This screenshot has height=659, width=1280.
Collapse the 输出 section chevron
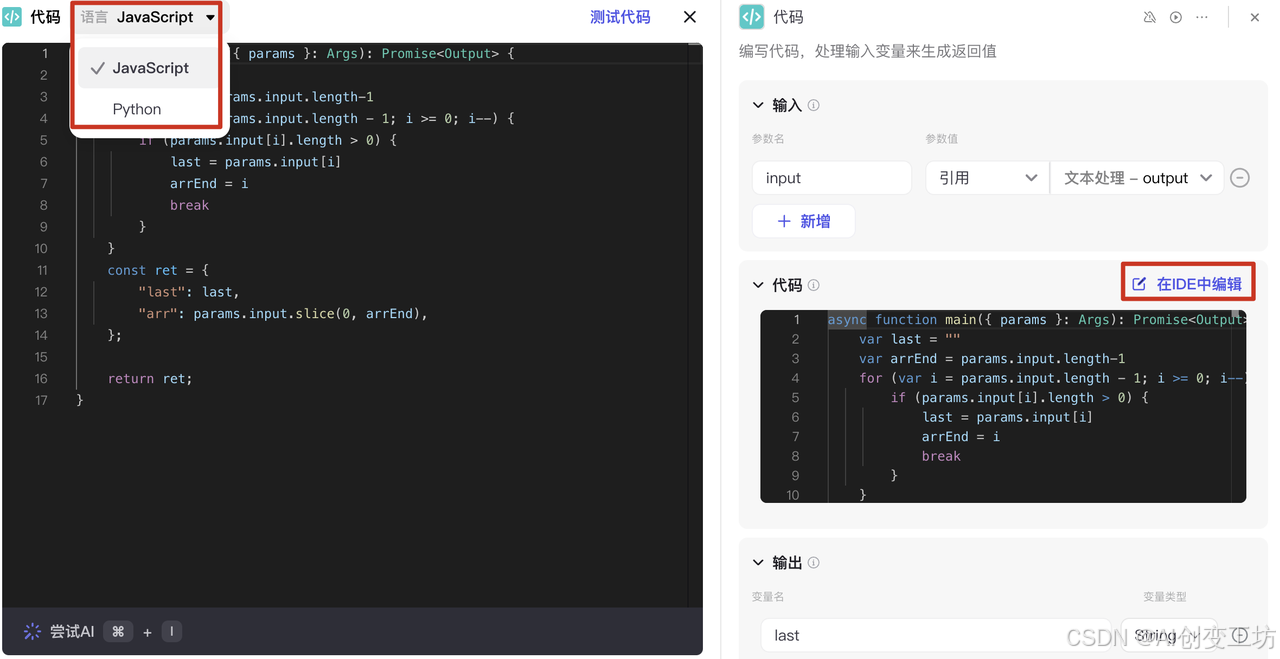point(758,563)
